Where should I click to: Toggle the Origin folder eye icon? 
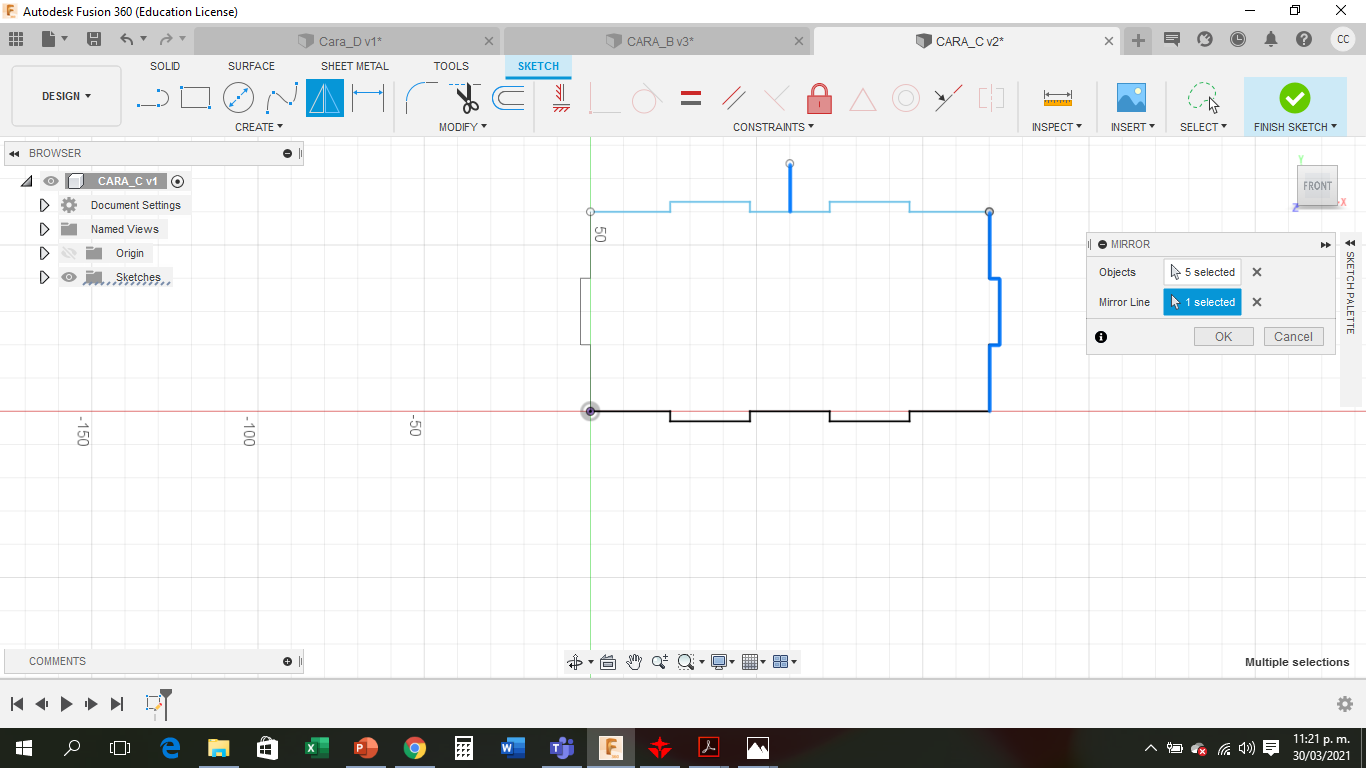(69, 253)
